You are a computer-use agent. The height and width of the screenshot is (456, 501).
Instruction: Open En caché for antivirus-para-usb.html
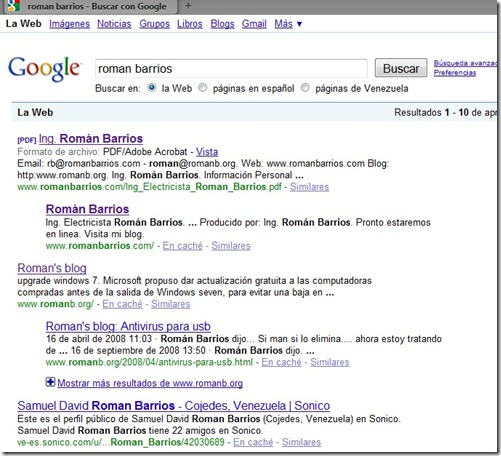281,362
